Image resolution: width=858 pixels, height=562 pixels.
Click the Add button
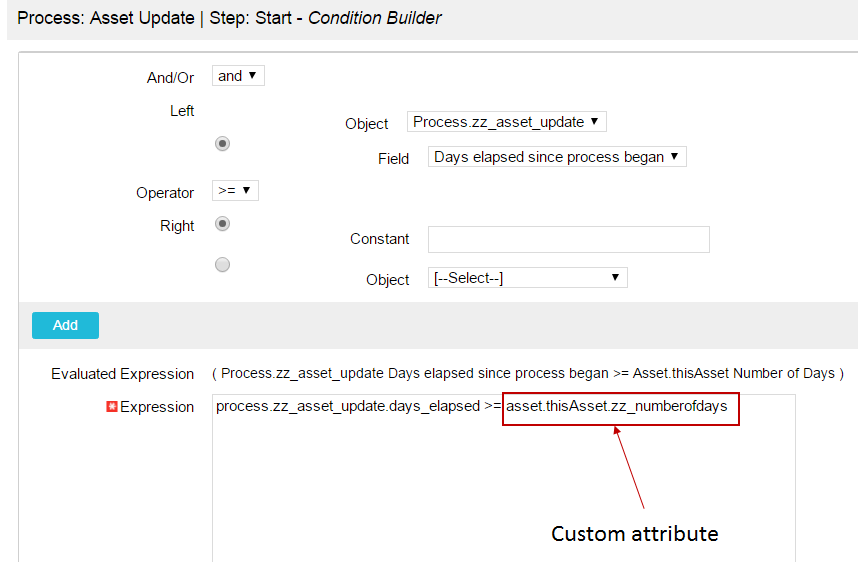click(x=65, y=325)
